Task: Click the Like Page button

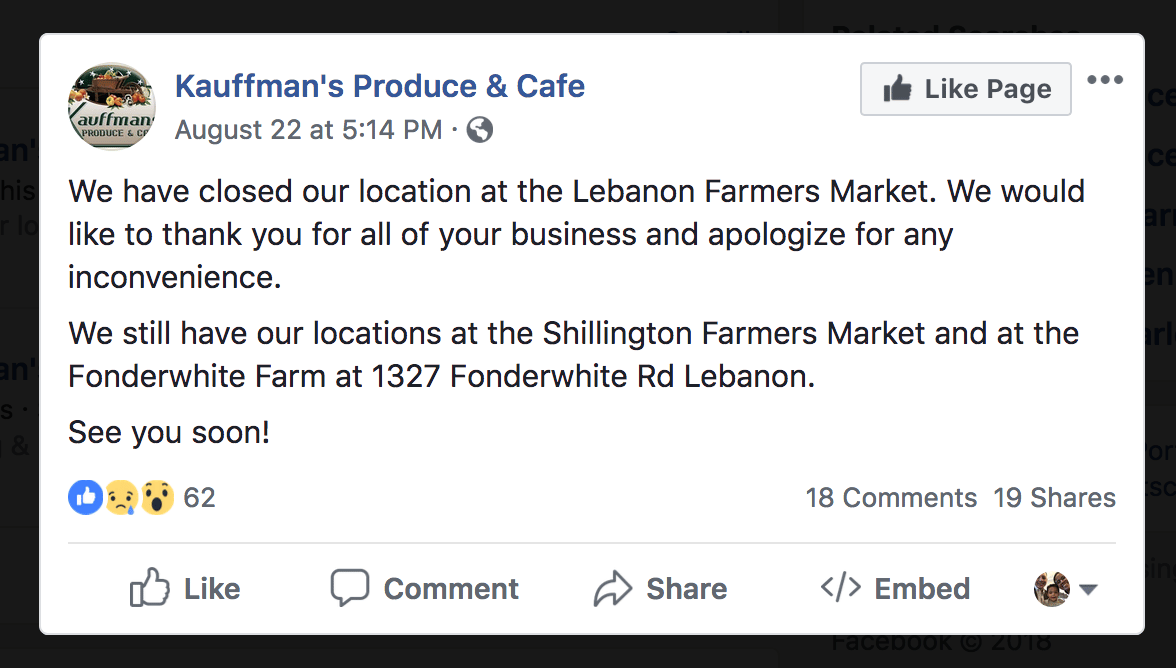Action: (x=966, y=88)
